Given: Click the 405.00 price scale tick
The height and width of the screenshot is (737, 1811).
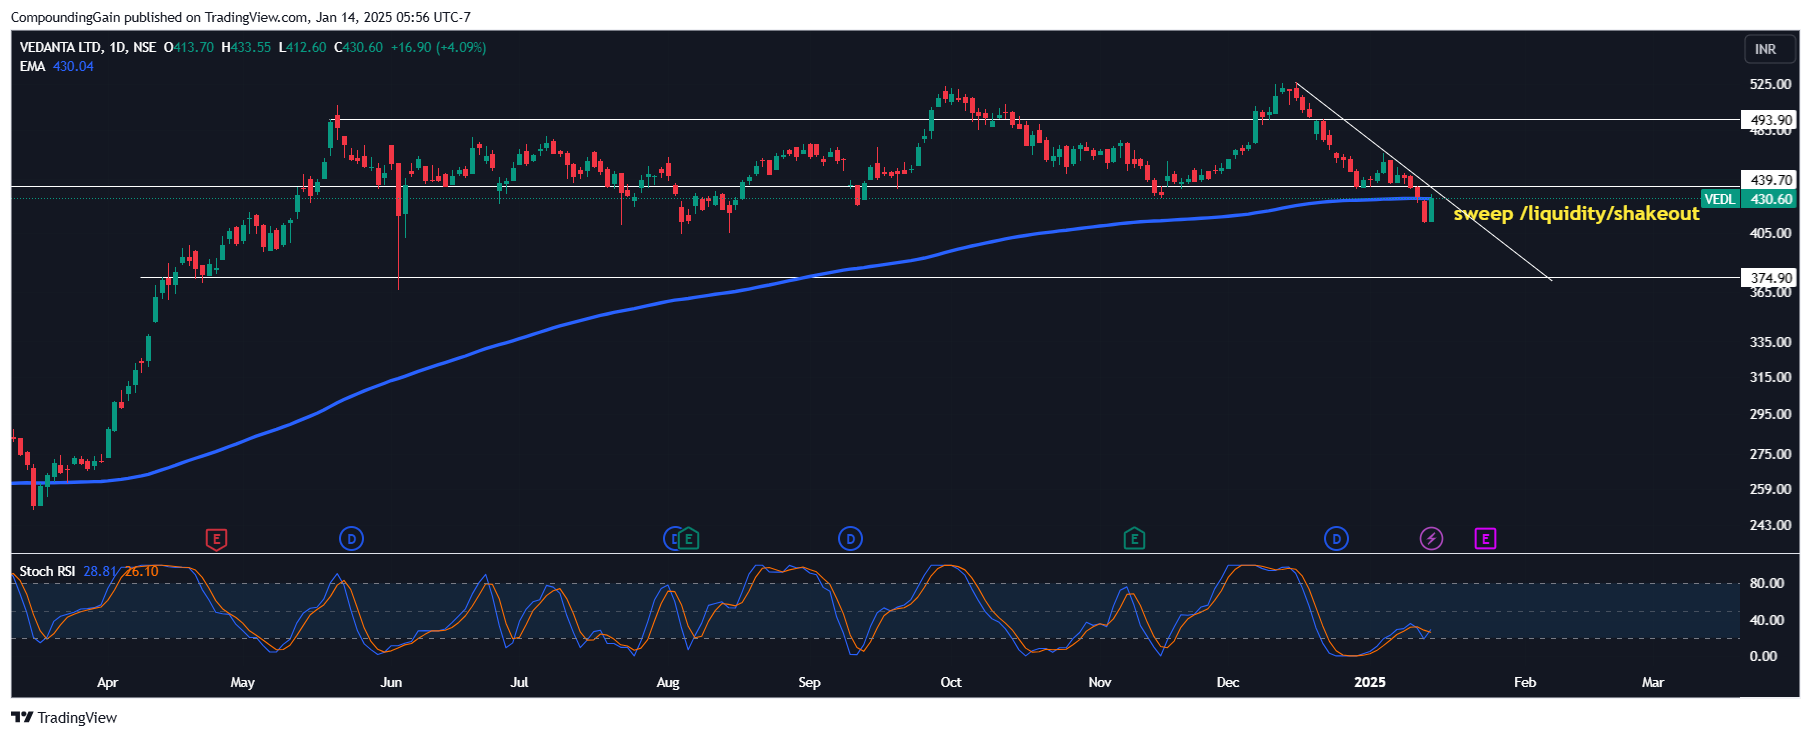Looking at the screenshot, I should coord(1770,233).
